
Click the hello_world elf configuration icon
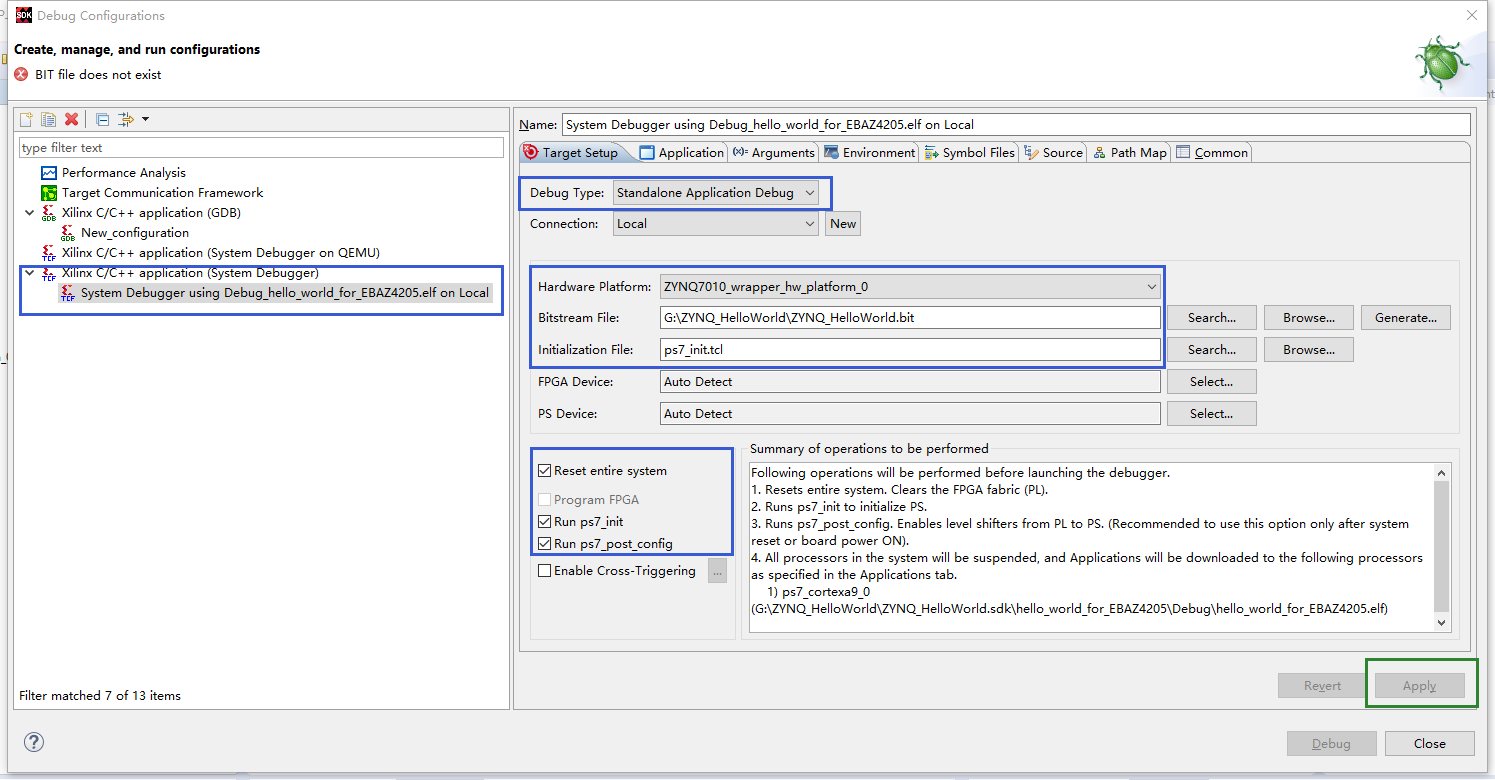pos(68,293)
